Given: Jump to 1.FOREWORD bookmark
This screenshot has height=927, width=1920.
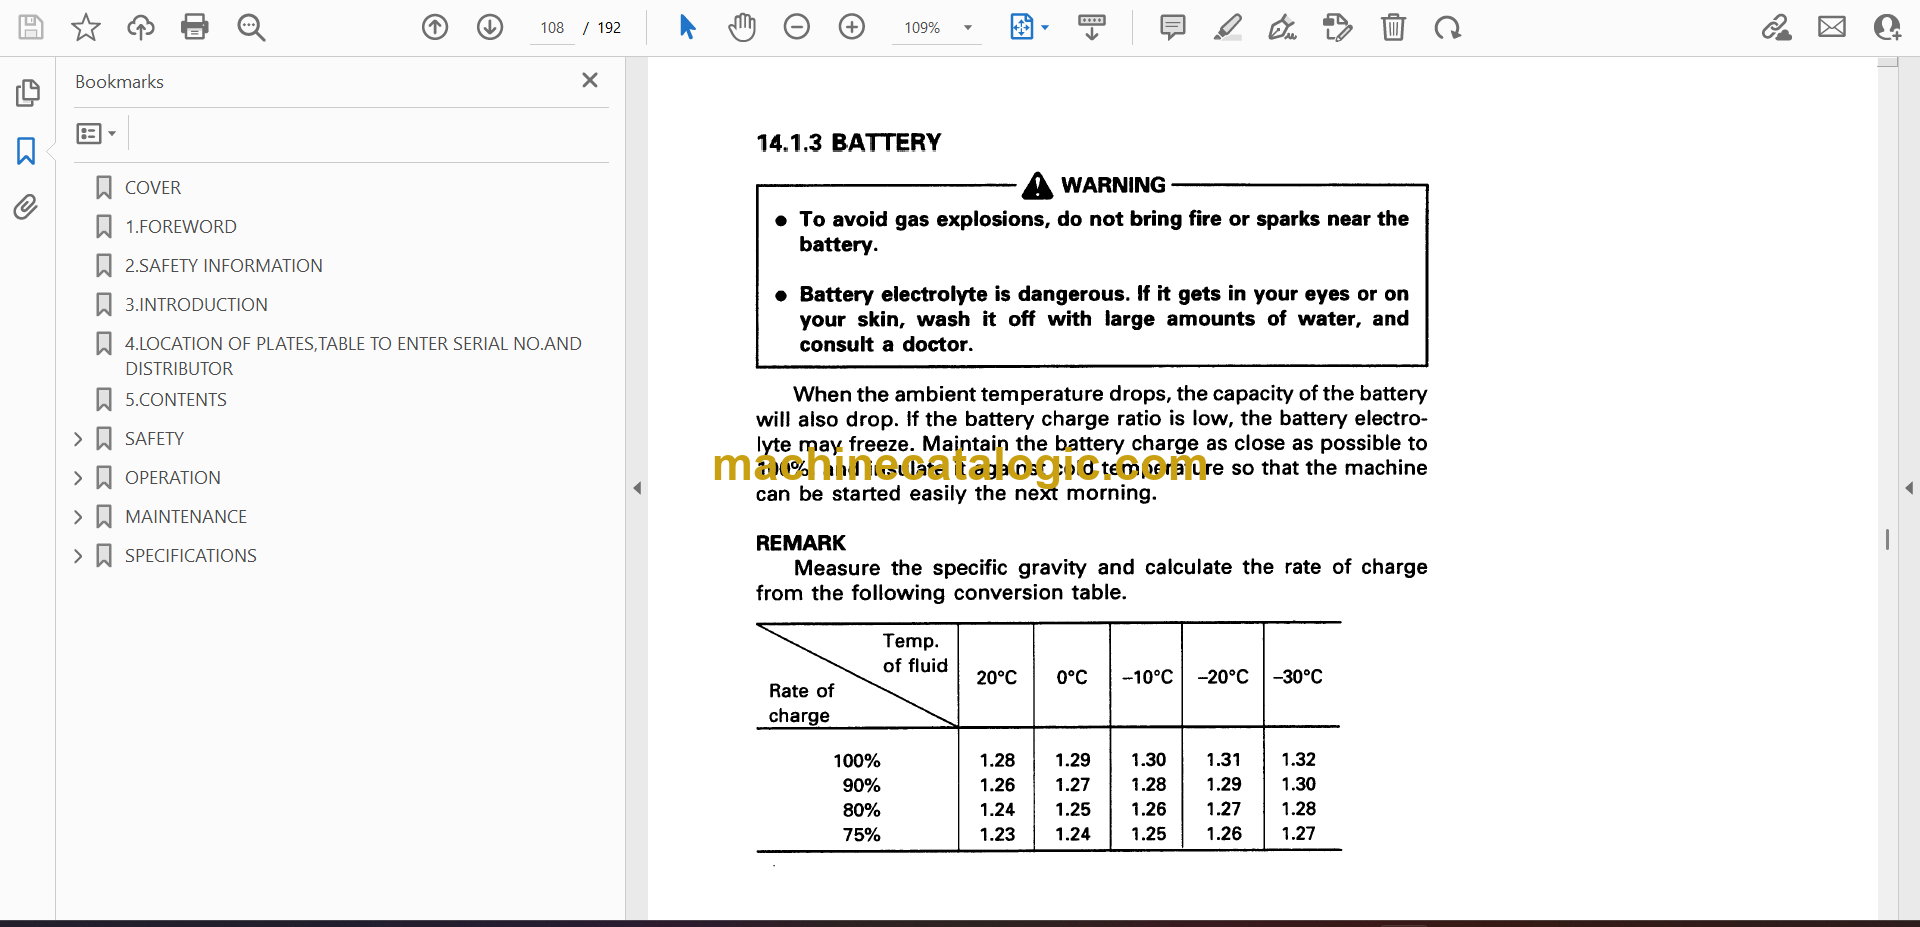Looking at the screenshot, I should tap(180, 227).
